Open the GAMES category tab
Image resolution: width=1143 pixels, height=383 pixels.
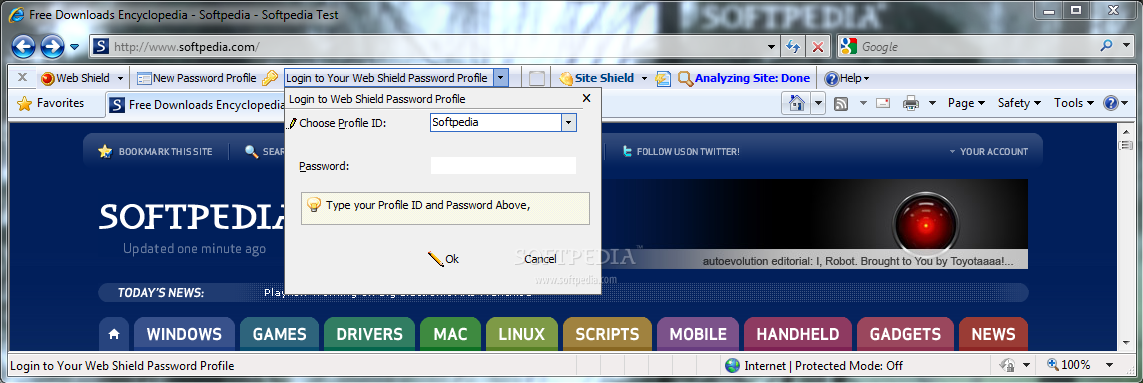pyautogui.click(x=279, y=335)
